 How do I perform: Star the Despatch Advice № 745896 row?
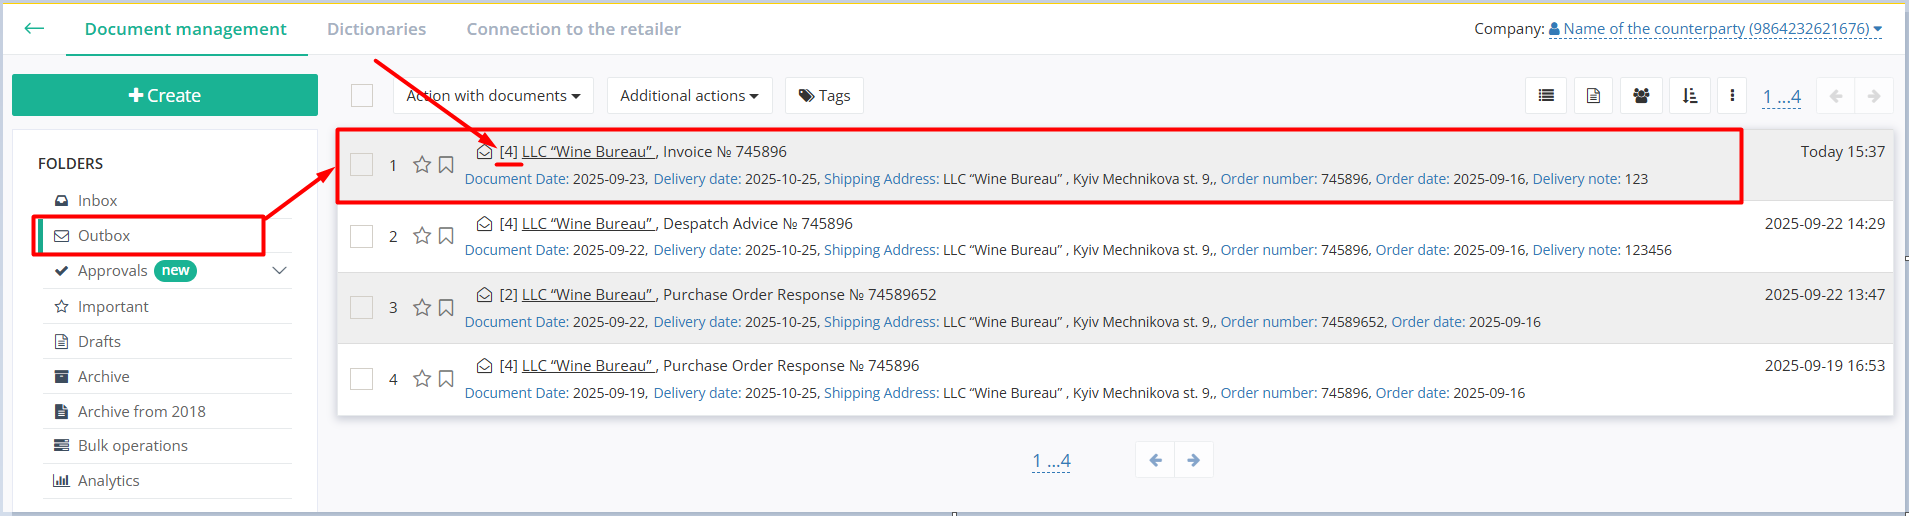(x=422, y=236)
